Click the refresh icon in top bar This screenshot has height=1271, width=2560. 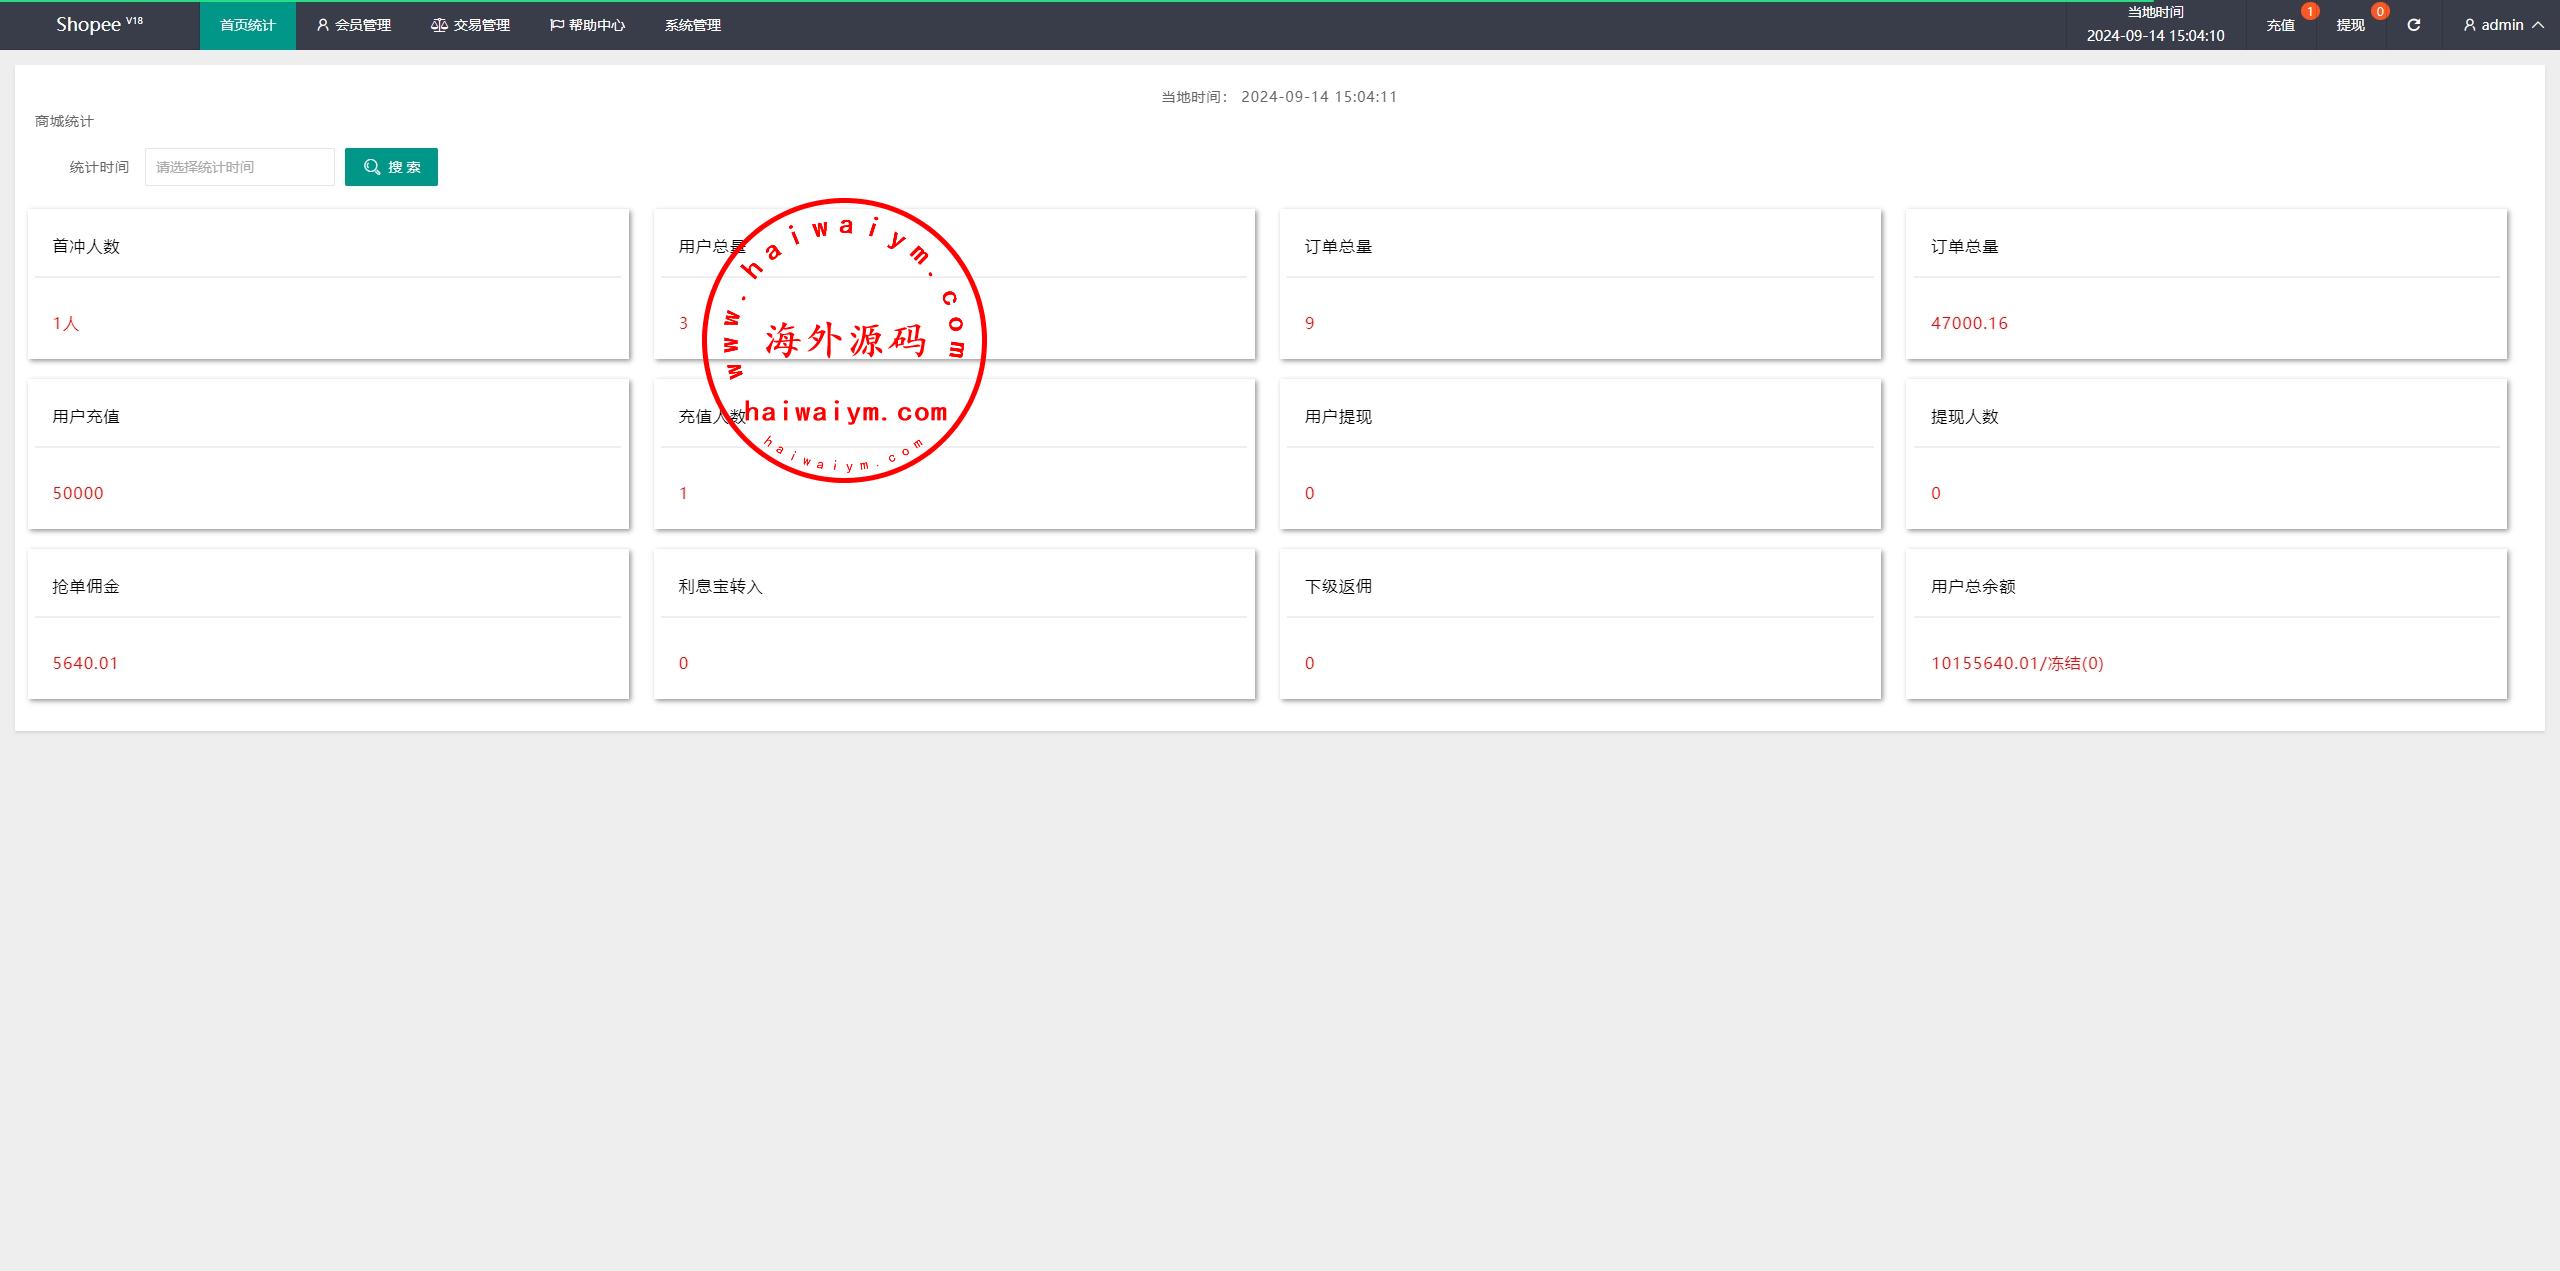point(2413,25)
